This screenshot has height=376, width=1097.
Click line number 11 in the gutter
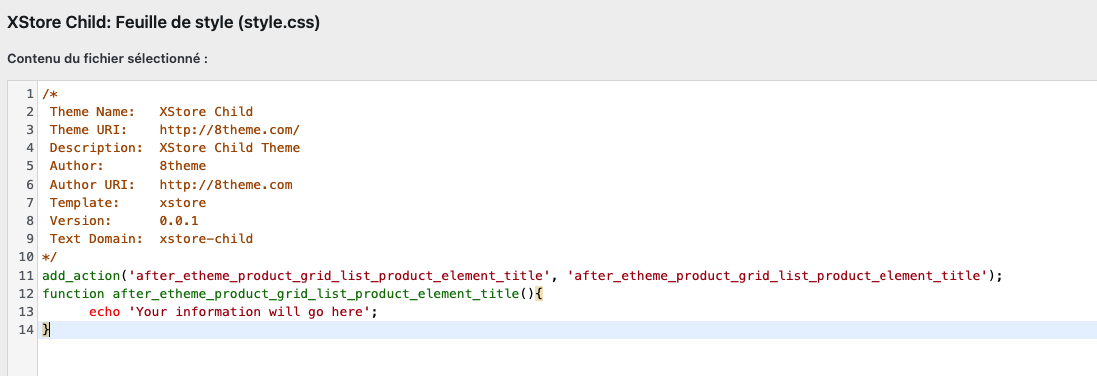pyautogui.click(x=27, y=276)
